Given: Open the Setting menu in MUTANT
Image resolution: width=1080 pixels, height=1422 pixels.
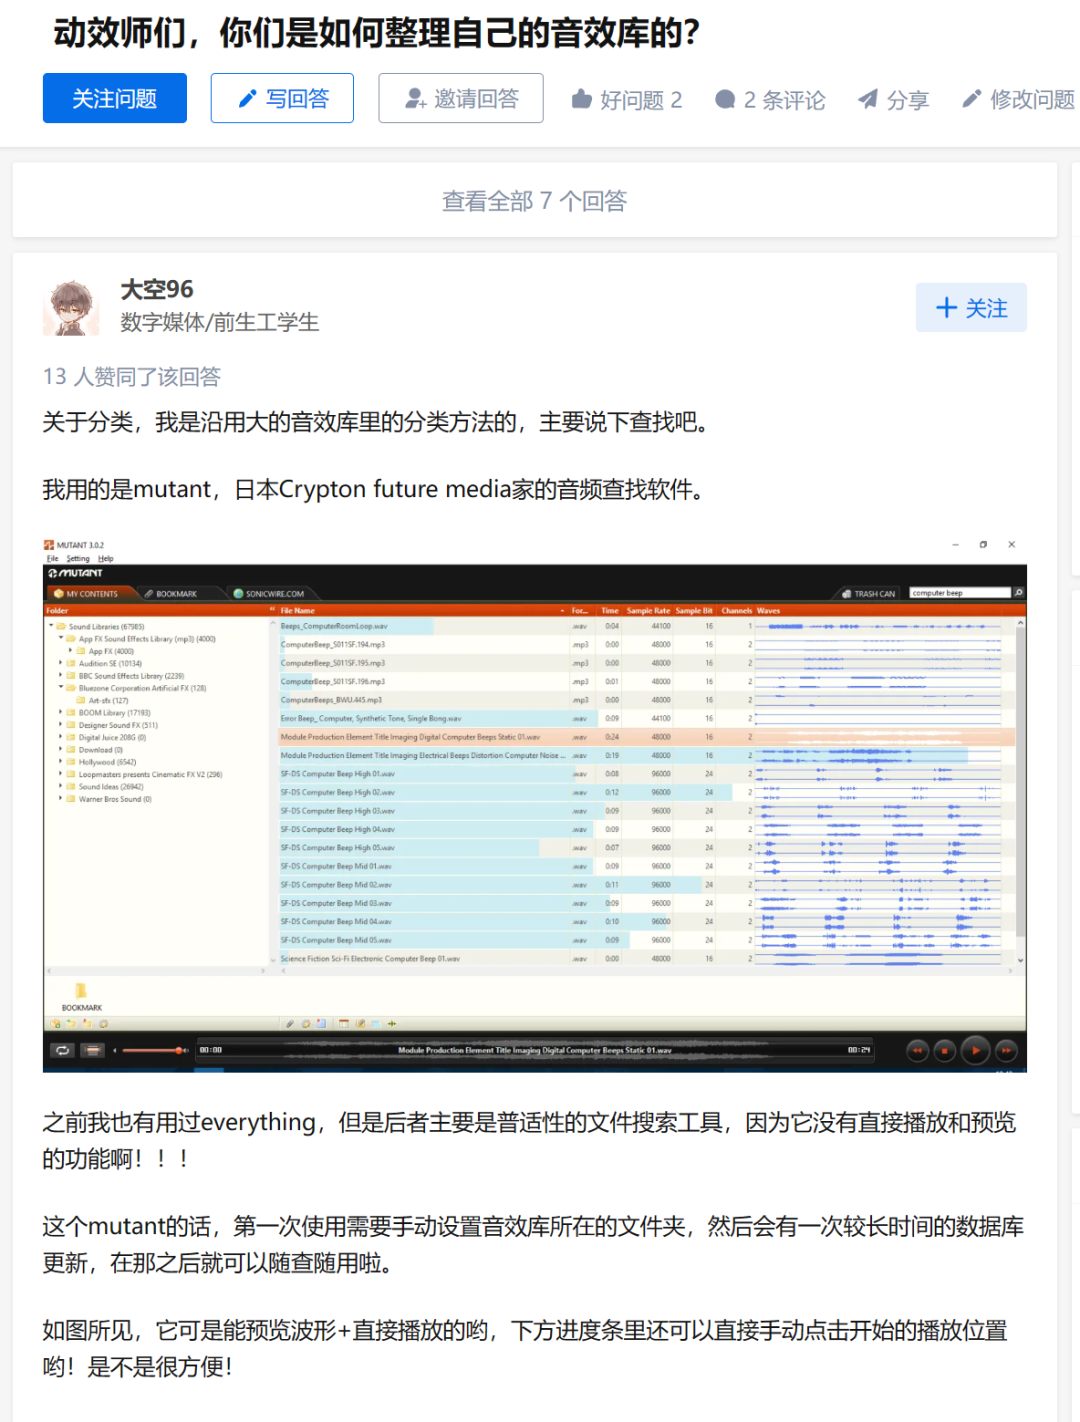Looking at the screenshot, I should point(78,558).
